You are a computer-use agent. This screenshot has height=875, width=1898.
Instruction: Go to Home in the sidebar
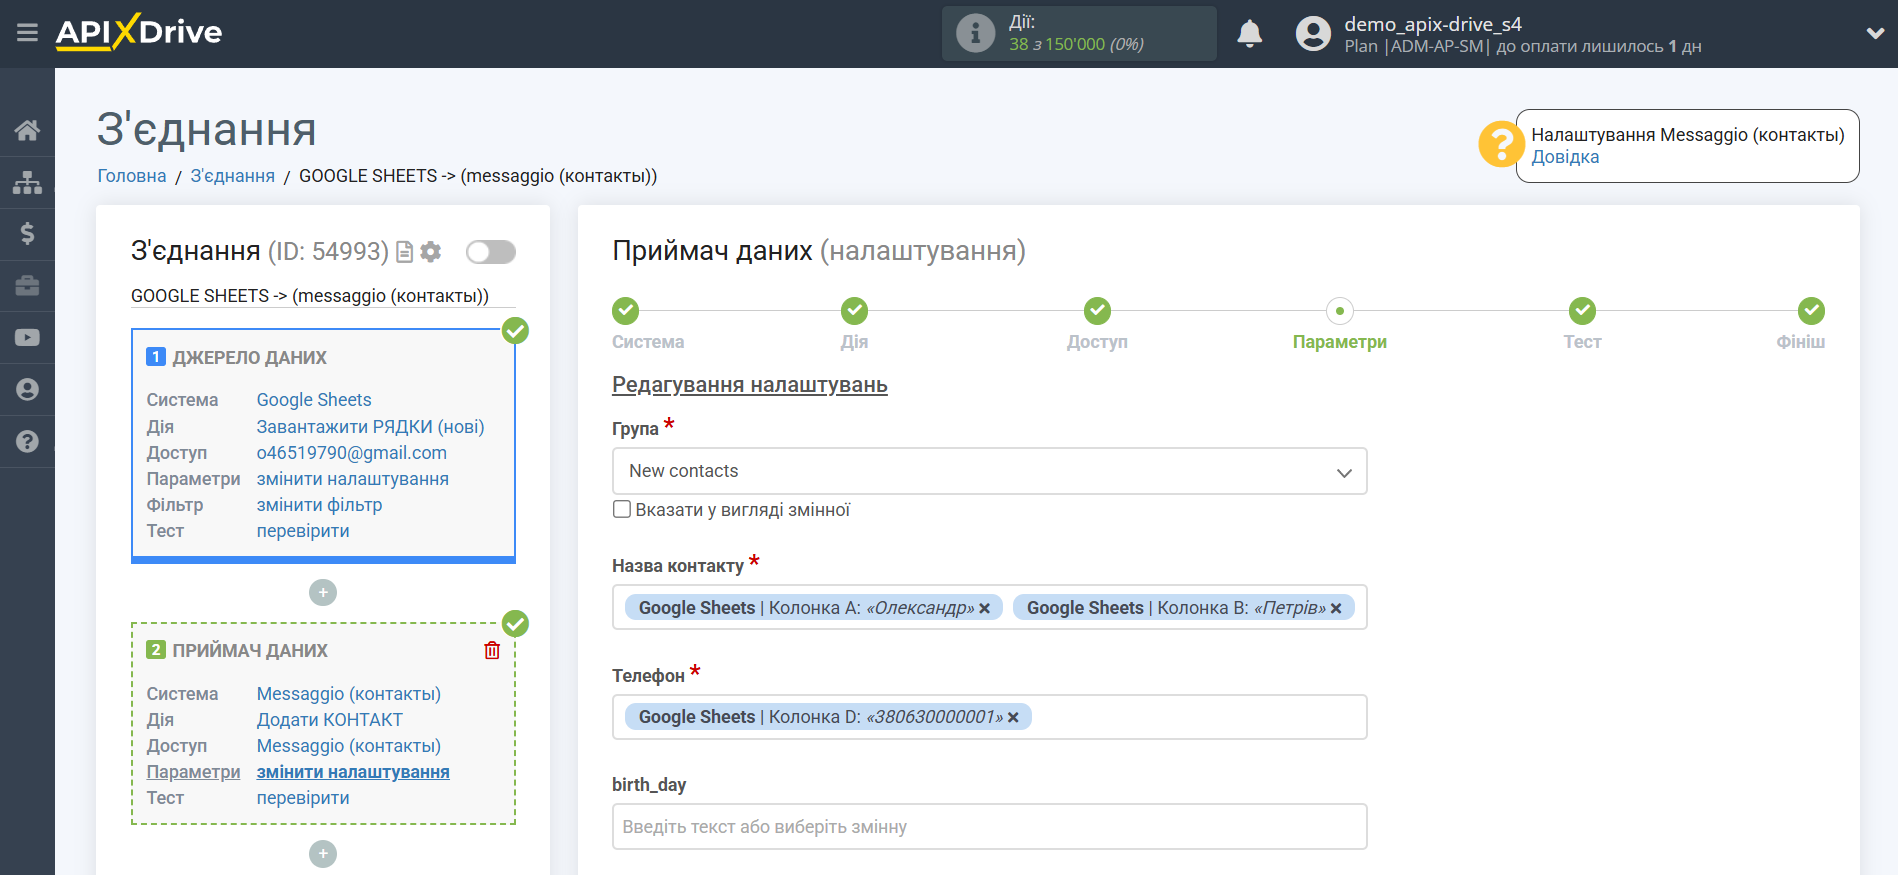point(27,130)
